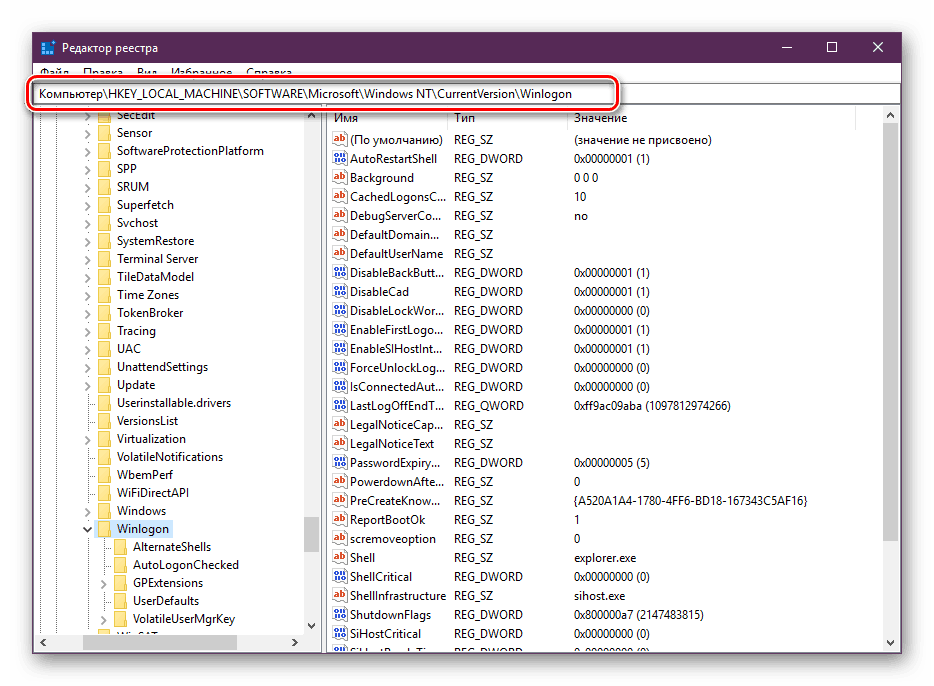The height and width of the screenshot is (686, 934).
Task: Click the Superfetch folder icon
Action: point(104,205)
